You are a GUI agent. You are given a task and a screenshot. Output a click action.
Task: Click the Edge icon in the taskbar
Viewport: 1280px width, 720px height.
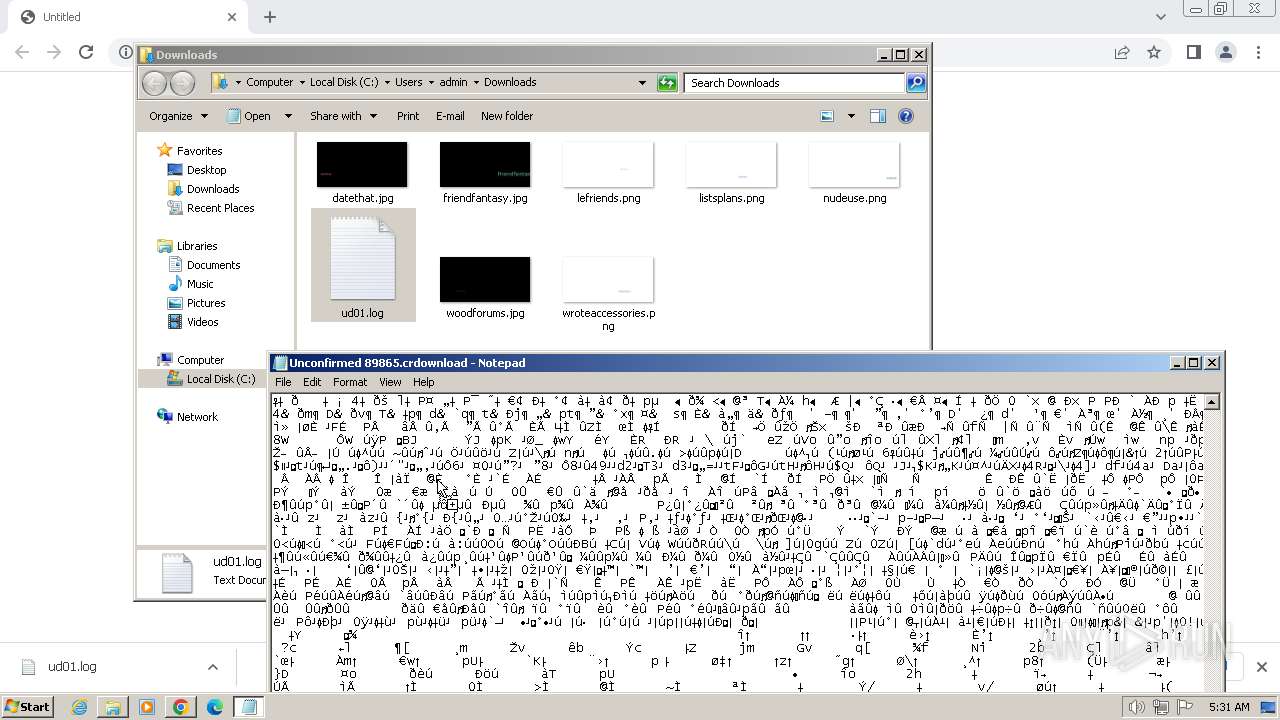214,707
